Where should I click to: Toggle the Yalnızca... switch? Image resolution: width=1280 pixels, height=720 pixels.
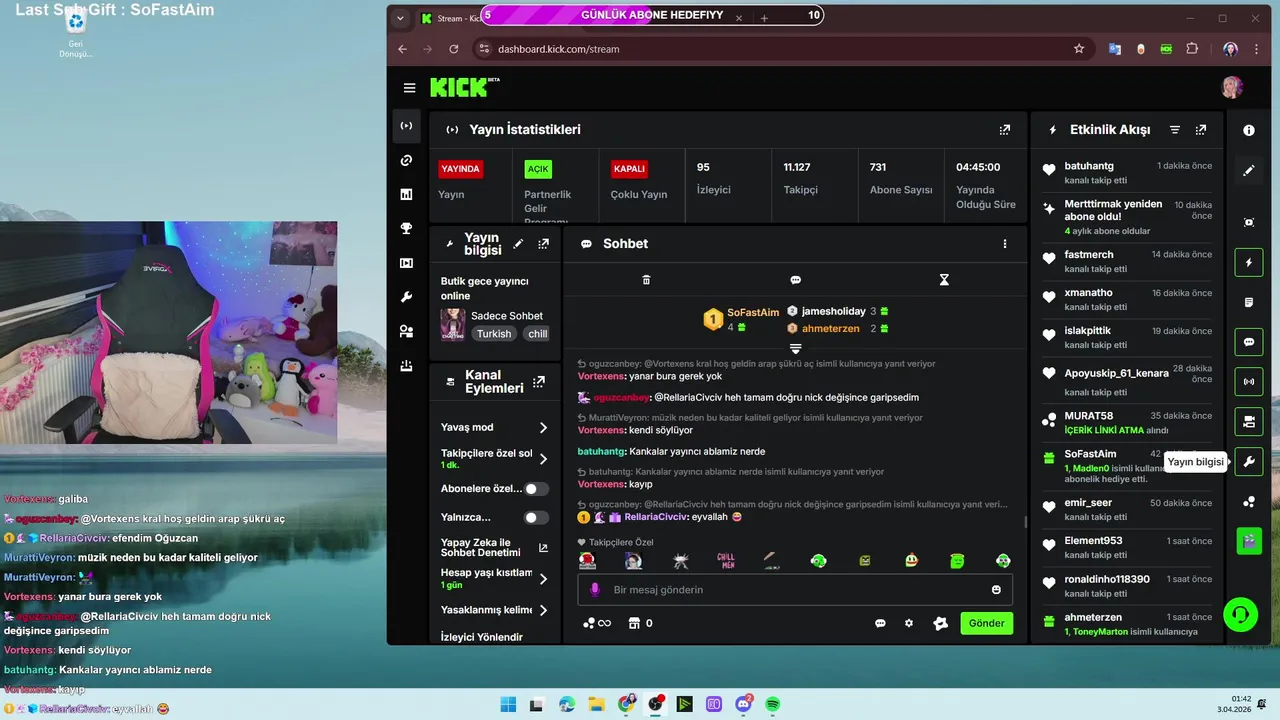(536, 518)
